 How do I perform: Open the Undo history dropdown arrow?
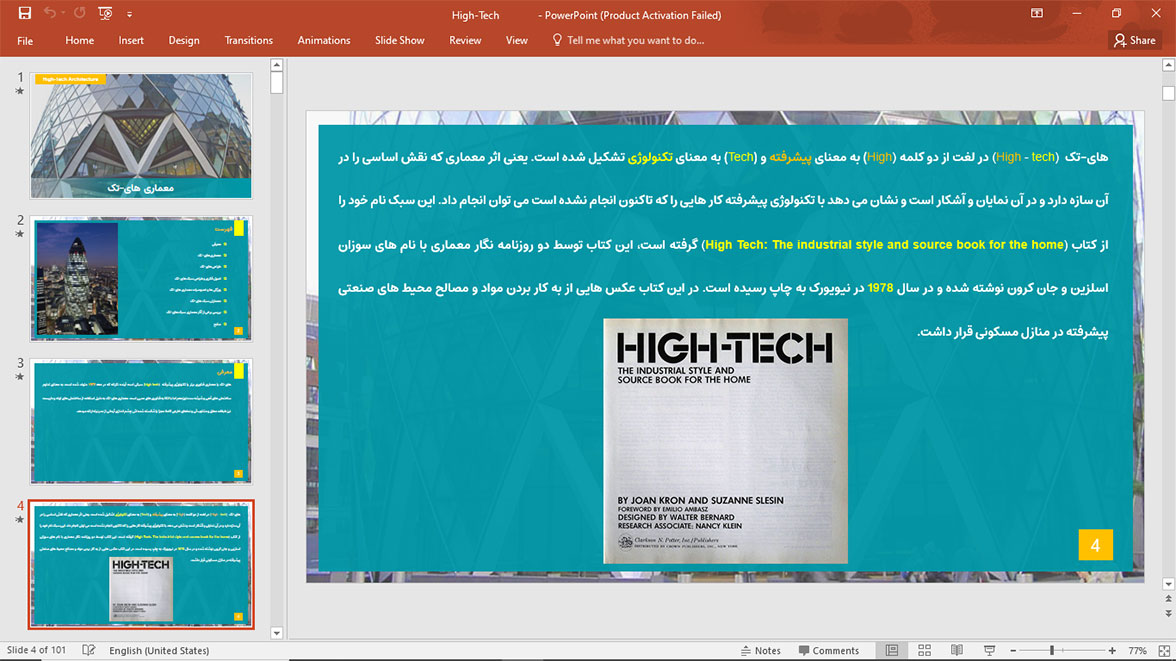pyautogui.click(x=63, y=14)
